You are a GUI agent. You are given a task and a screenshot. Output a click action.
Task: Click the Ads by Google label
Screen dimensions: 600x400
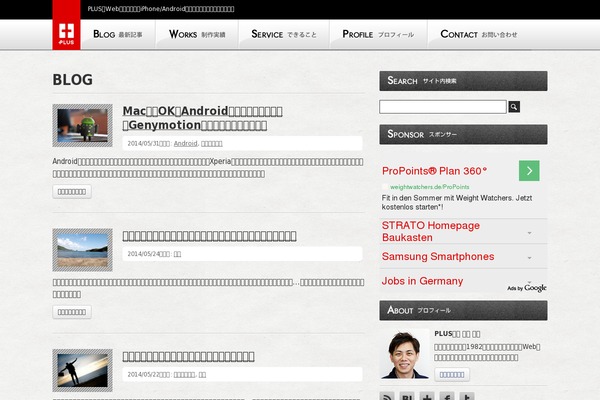point(527,288)
